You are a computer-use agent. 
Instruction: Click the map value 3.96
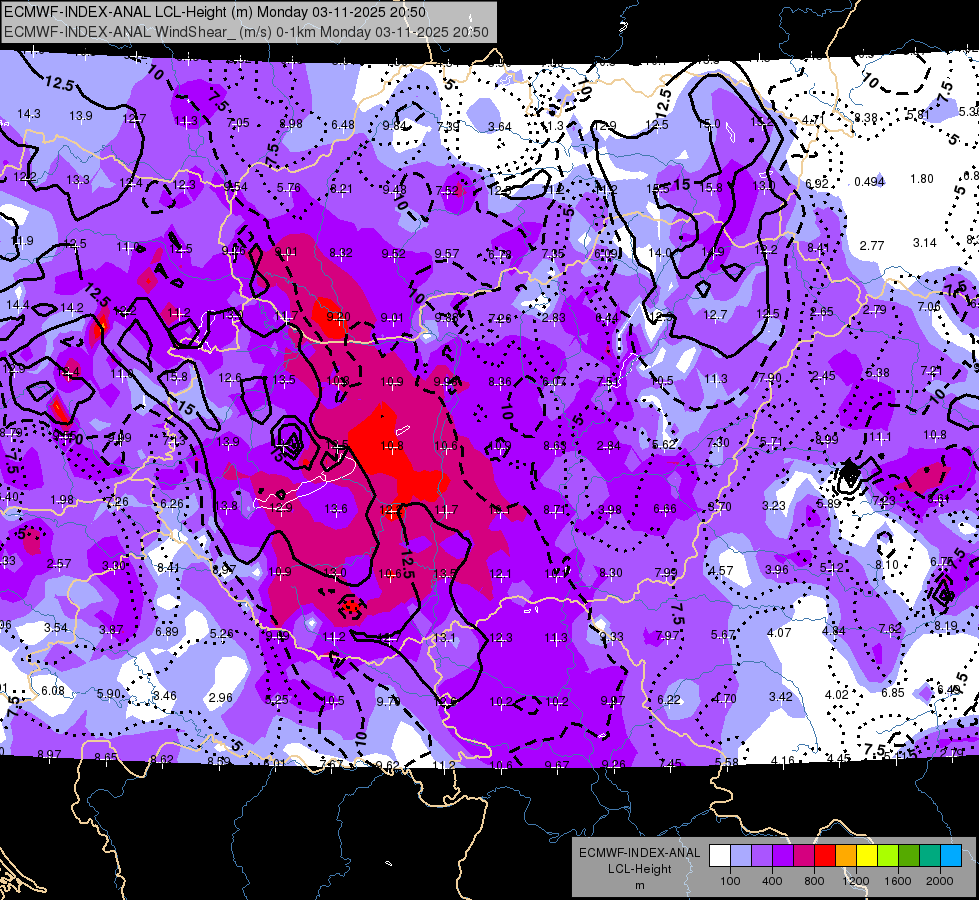click(x=777, y=570)
